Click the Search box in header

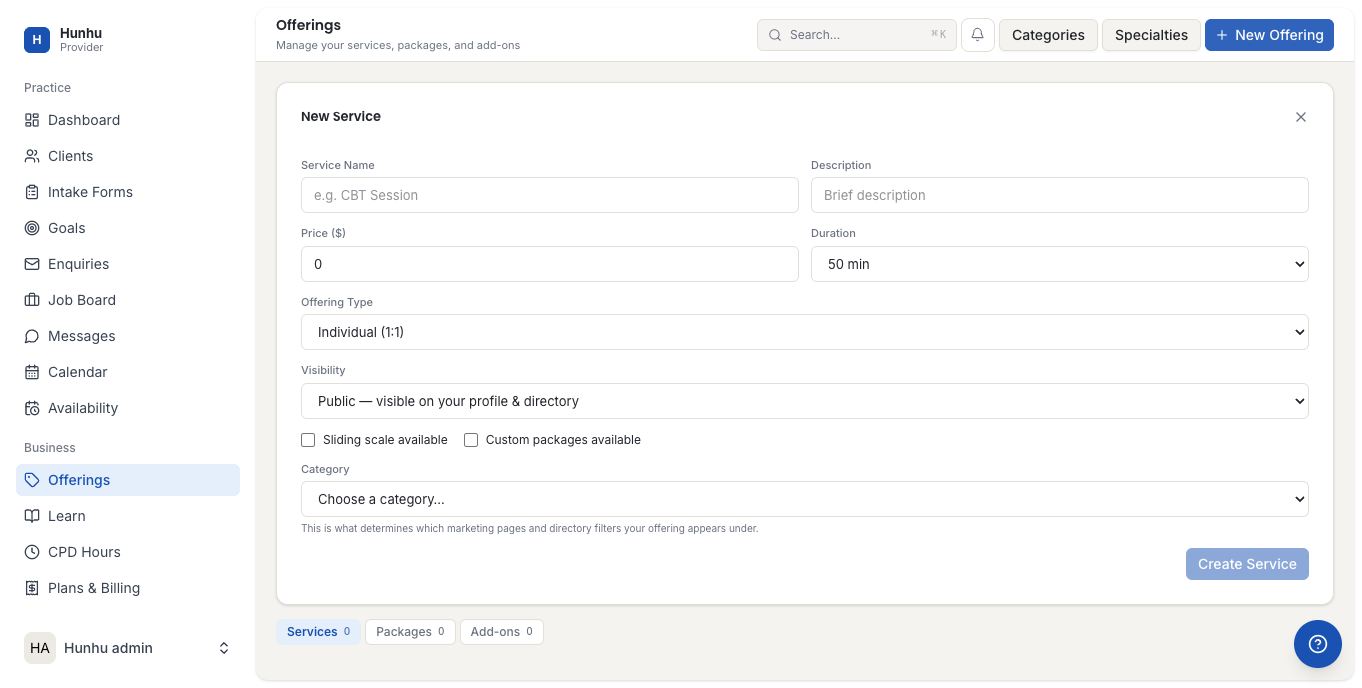(x=857, y=35)
